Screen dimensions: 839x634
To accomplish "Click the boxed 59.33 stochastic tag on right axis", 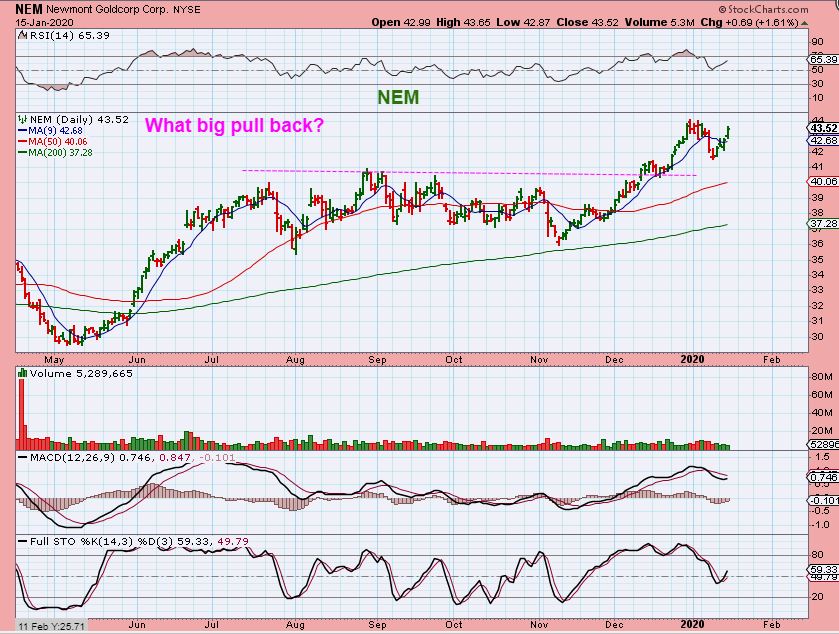I will tap(822, 570).
